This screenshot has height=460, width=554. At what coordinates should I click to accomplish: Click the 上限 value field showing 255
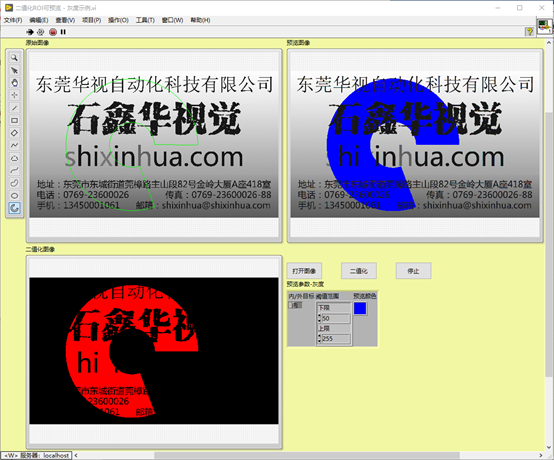(x=336, y=339)
